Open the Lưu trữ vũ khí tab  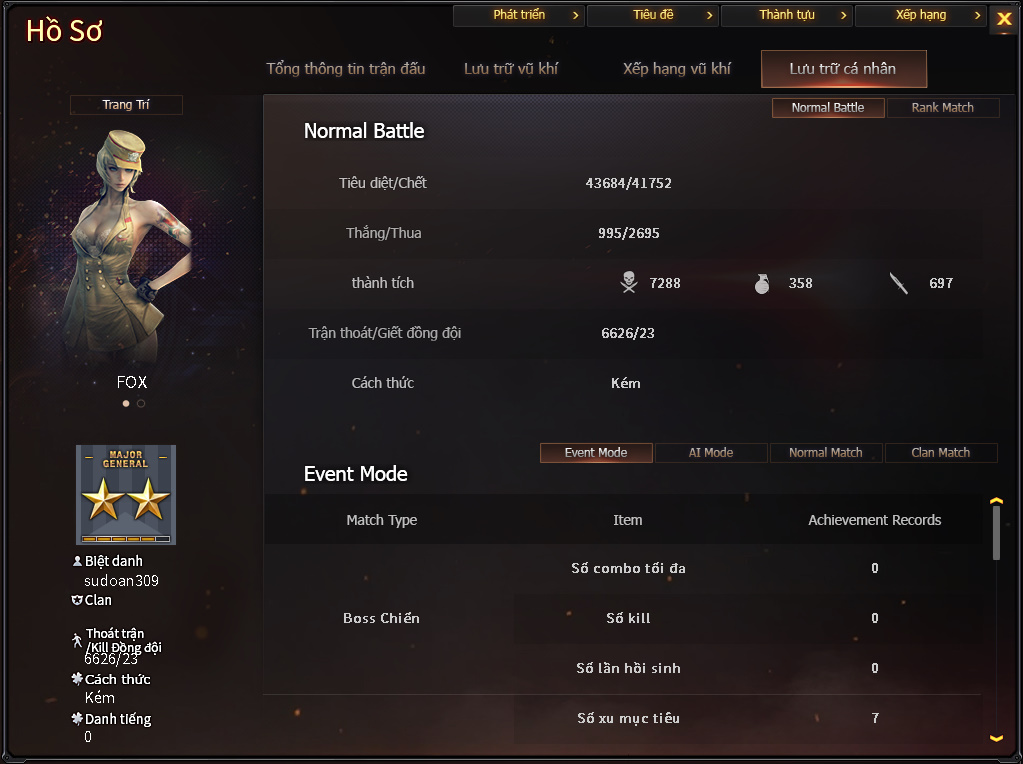(511, 69)
